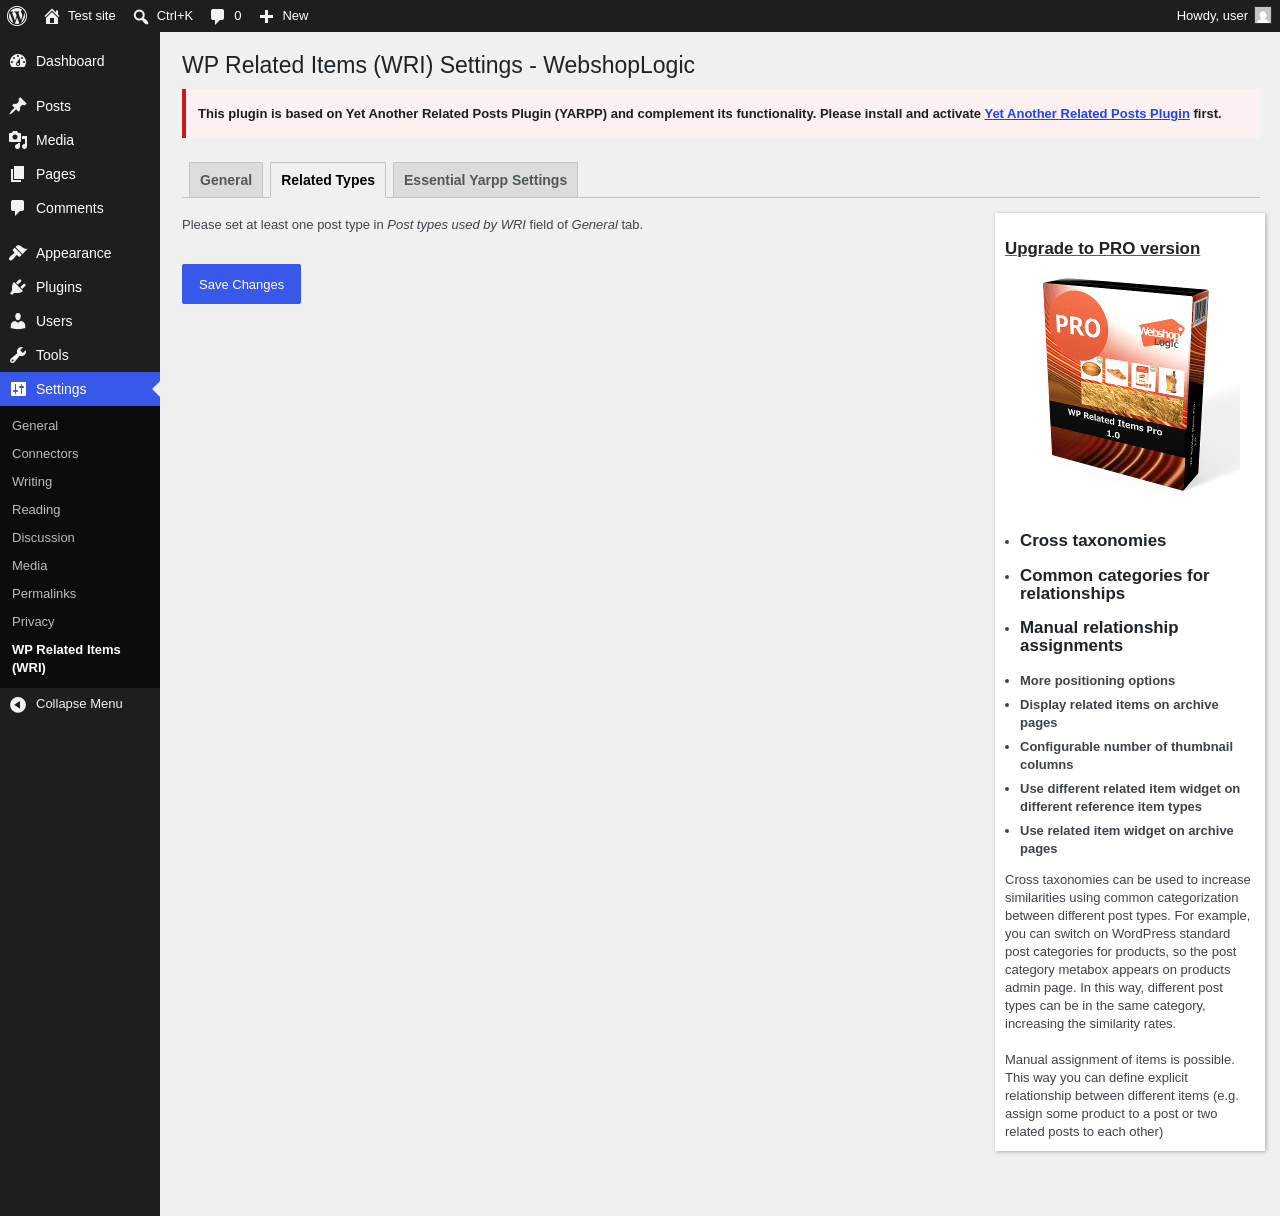Click the Posts pushpin icon

[x=18, y=106]
